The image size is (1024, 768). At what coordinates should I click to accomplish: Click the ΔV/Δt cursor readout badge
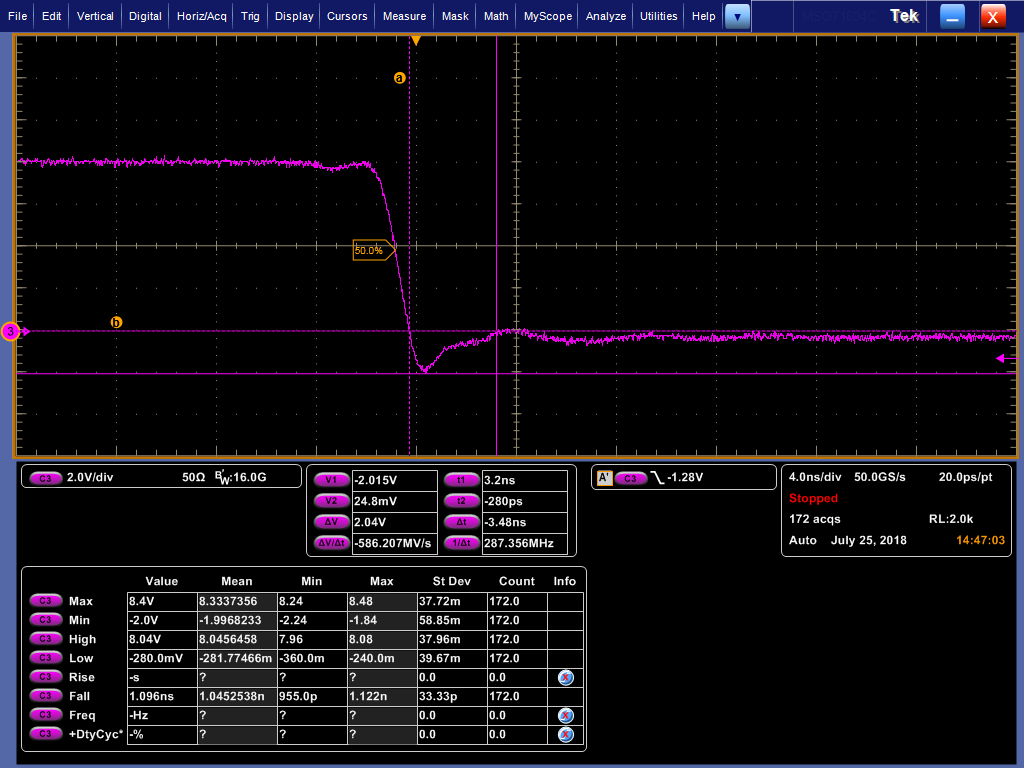[x=331, y=543]
